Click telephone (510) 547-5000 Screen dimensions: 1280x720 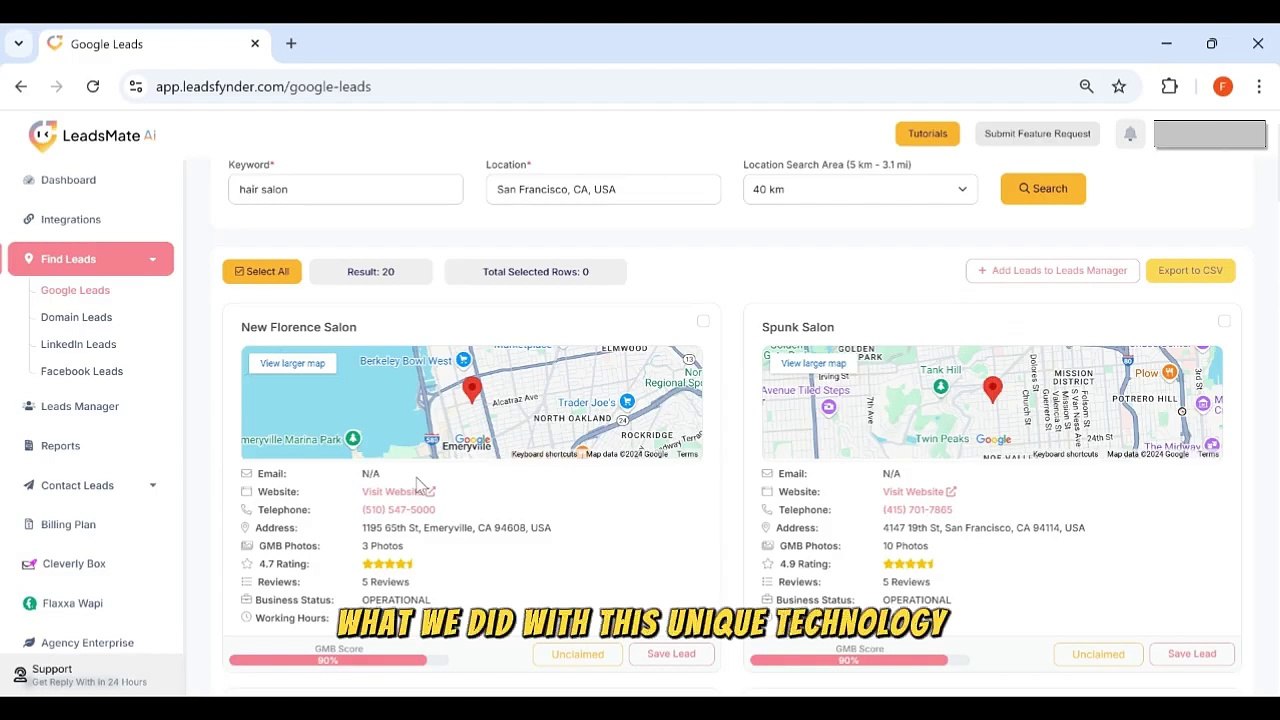398,510
